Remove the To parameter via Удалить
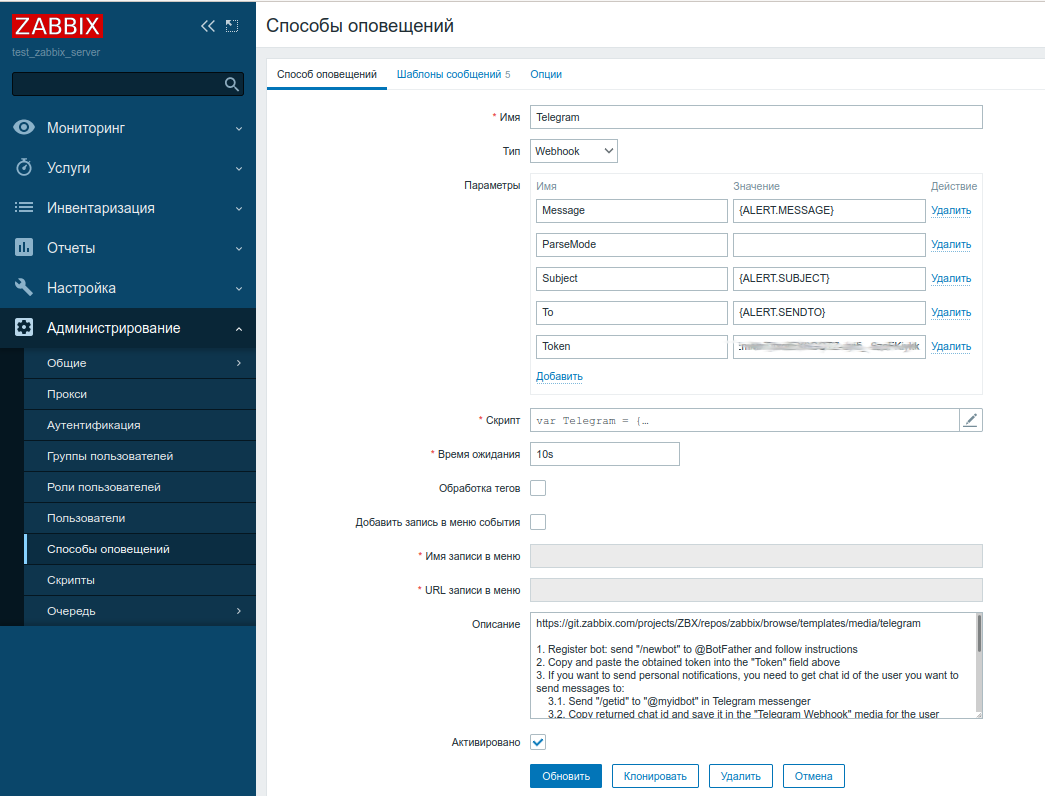 point(951,312)
